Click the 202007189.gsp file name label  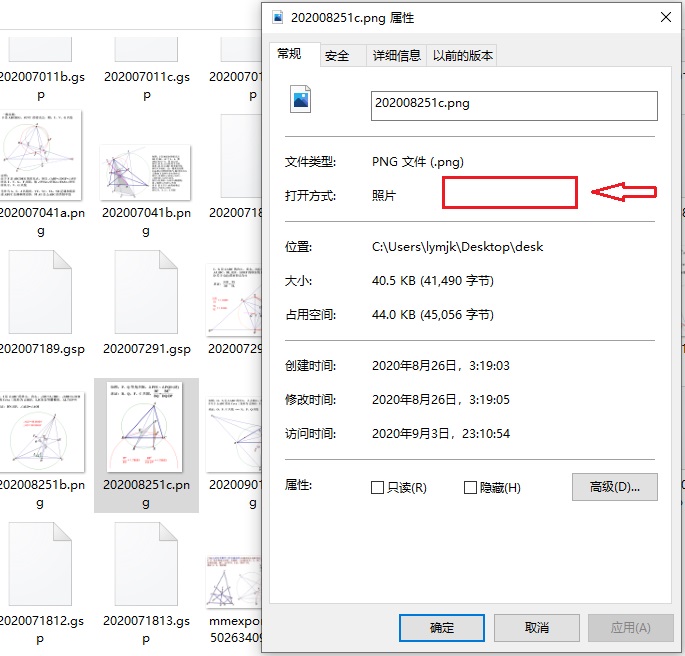[42, 349]
